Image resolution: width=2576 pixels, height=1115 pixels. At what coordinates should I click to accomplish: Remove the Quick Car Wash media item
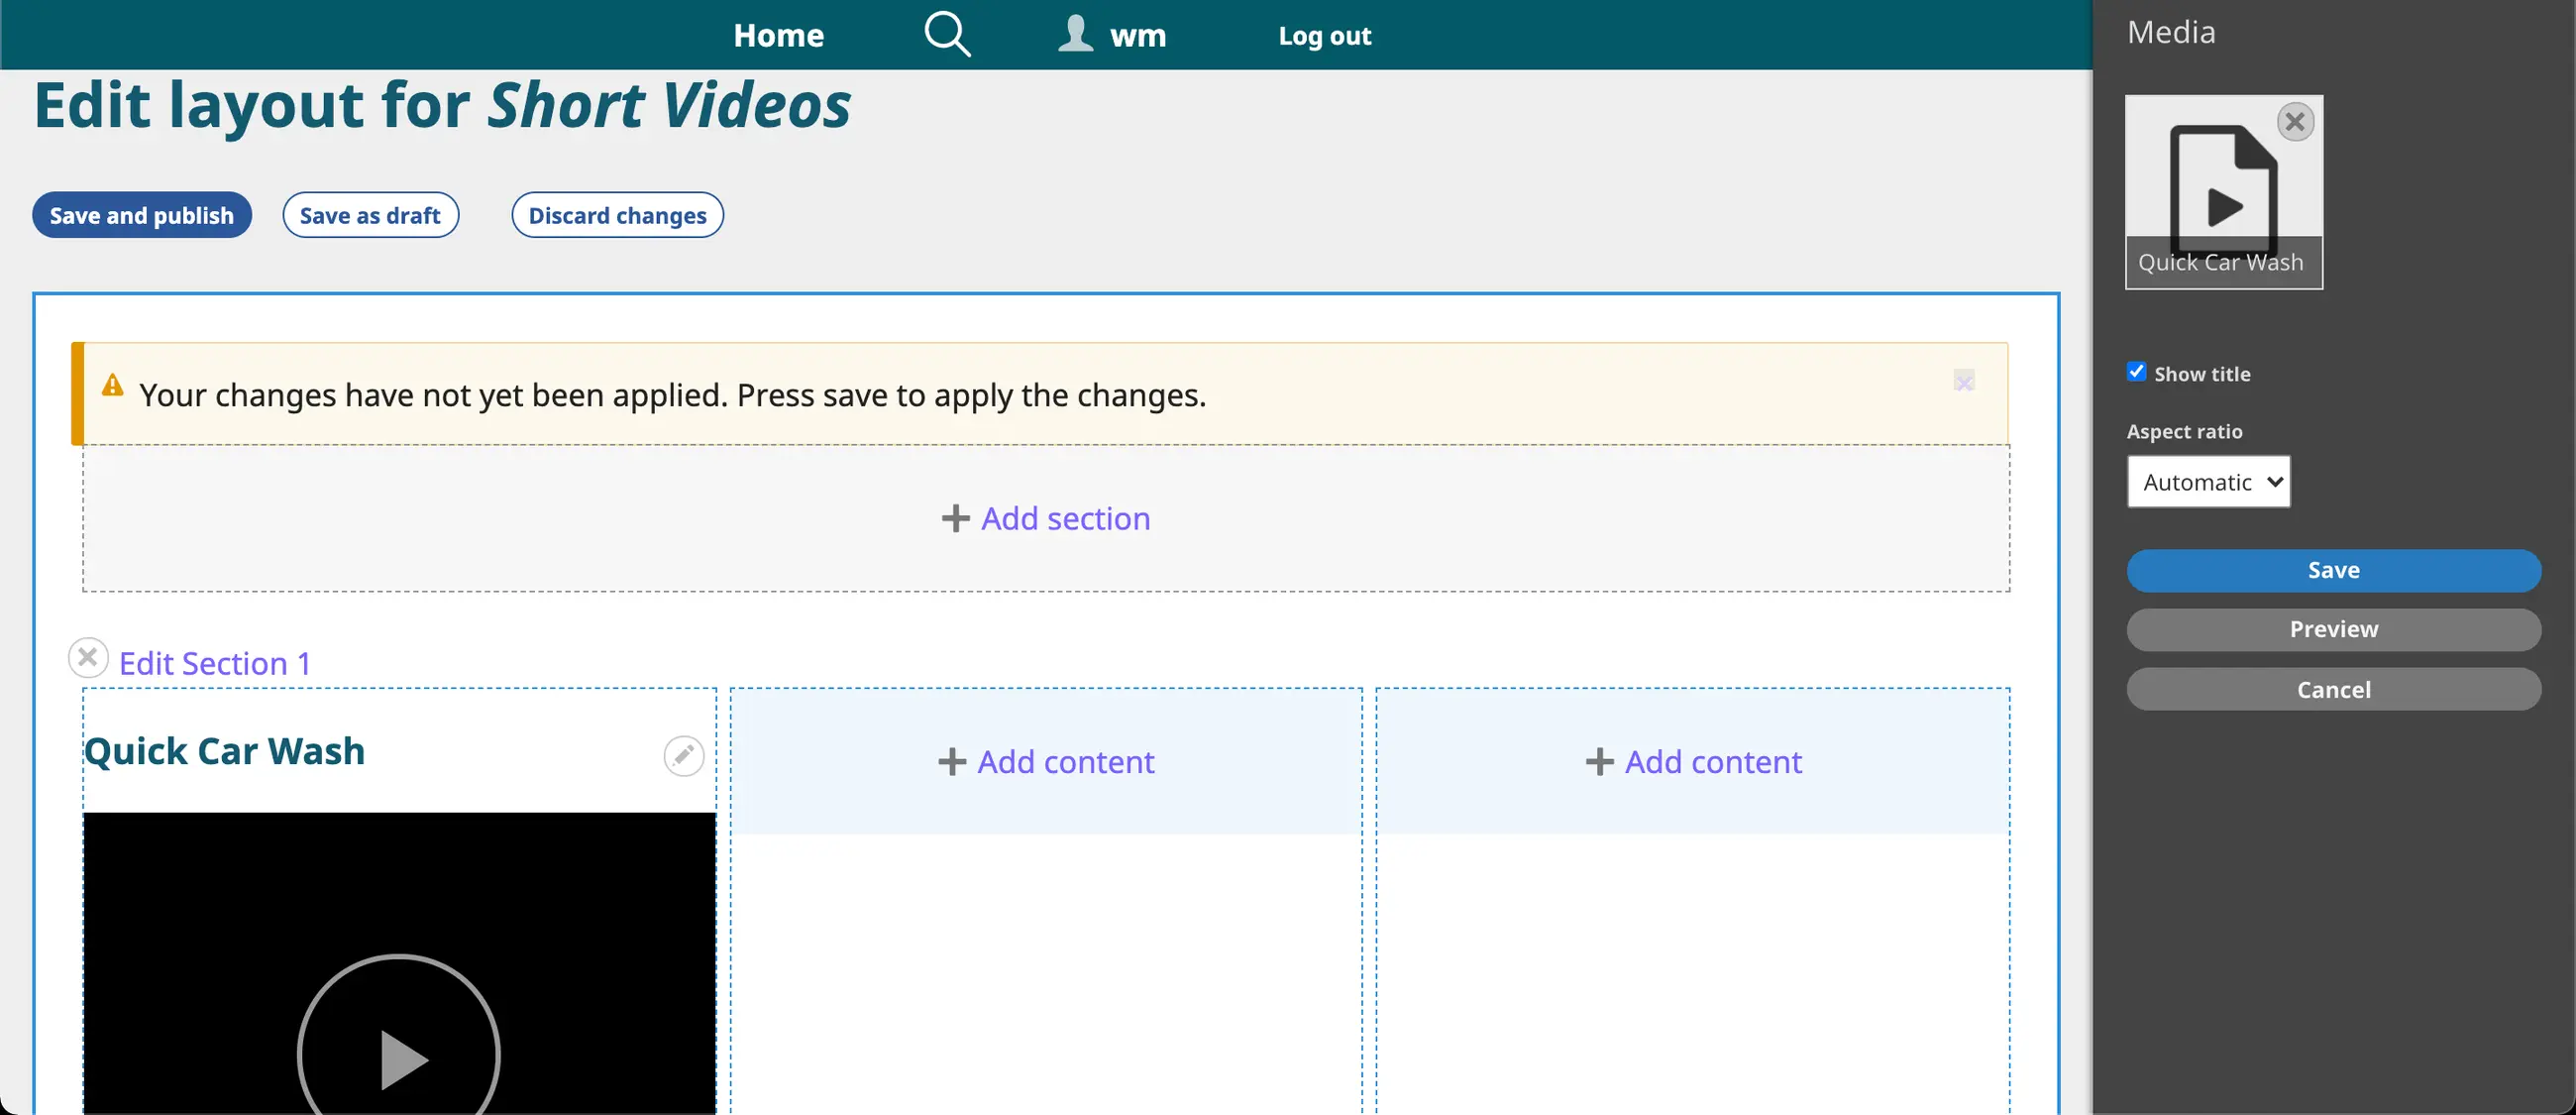pos(2295,122)
